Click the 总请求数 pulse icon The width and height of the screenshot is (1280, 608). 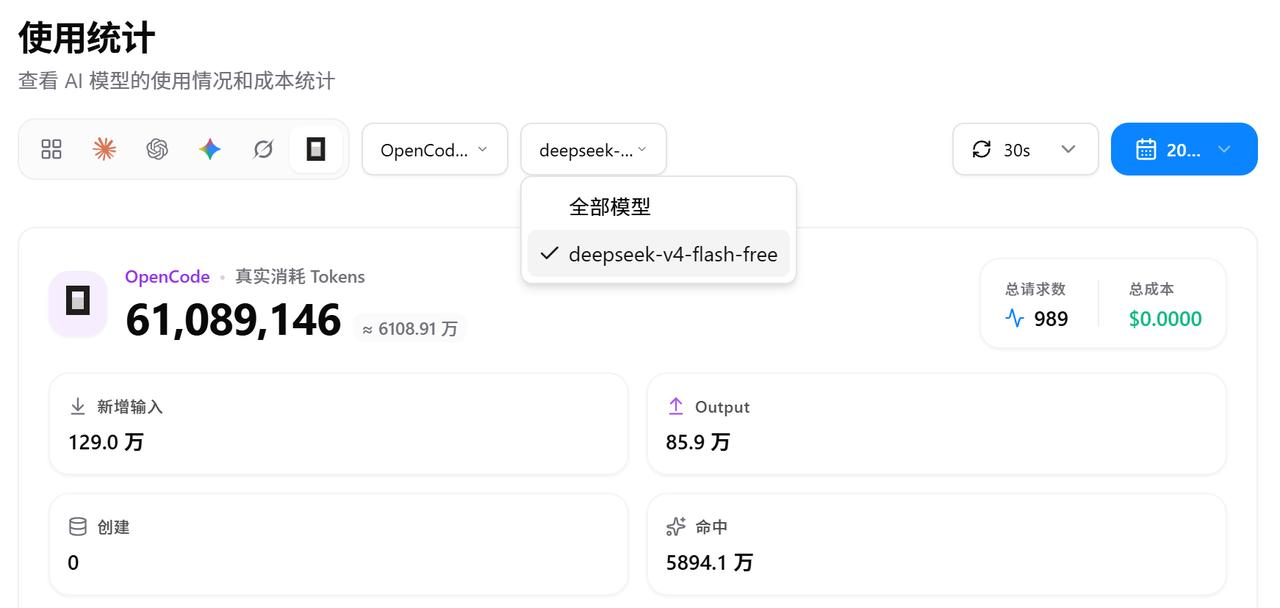[1015, 319]
